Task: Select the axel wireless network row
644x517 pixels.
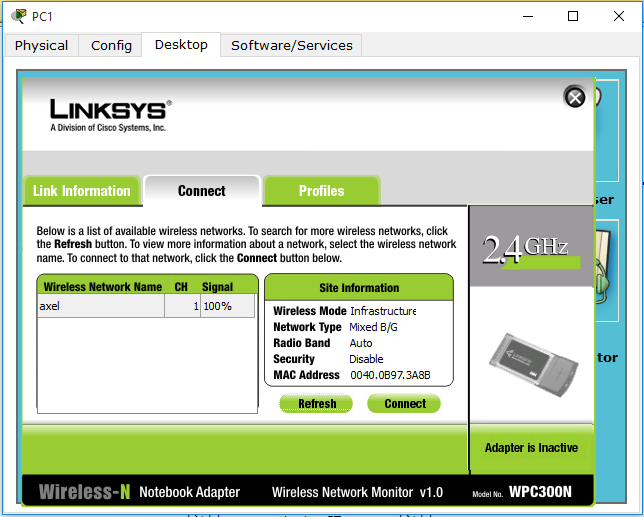Action: (x=146, y=306)
